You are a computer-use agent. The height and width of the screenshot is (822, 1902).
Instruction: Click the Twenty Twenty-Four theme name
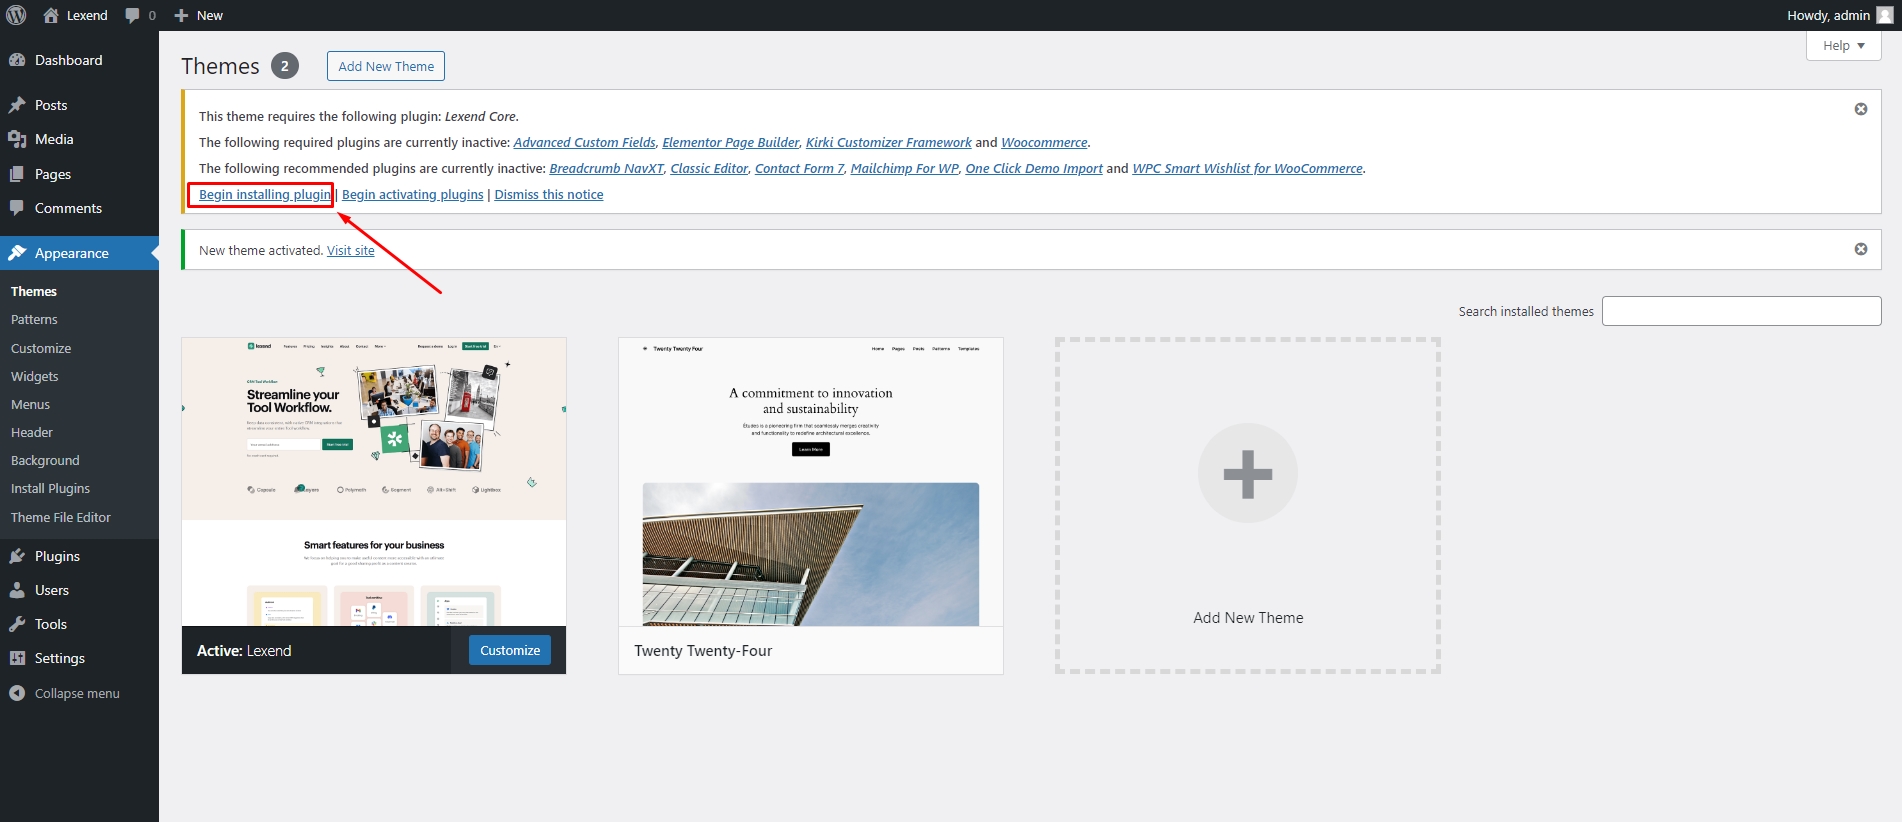coord(703,650)
